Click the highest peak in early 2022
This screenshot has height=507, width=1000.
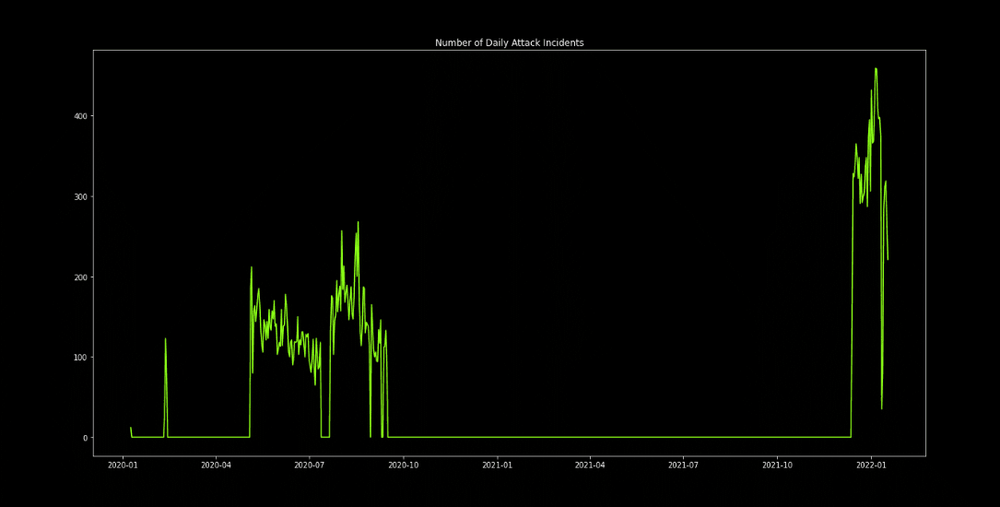(876, 69)
